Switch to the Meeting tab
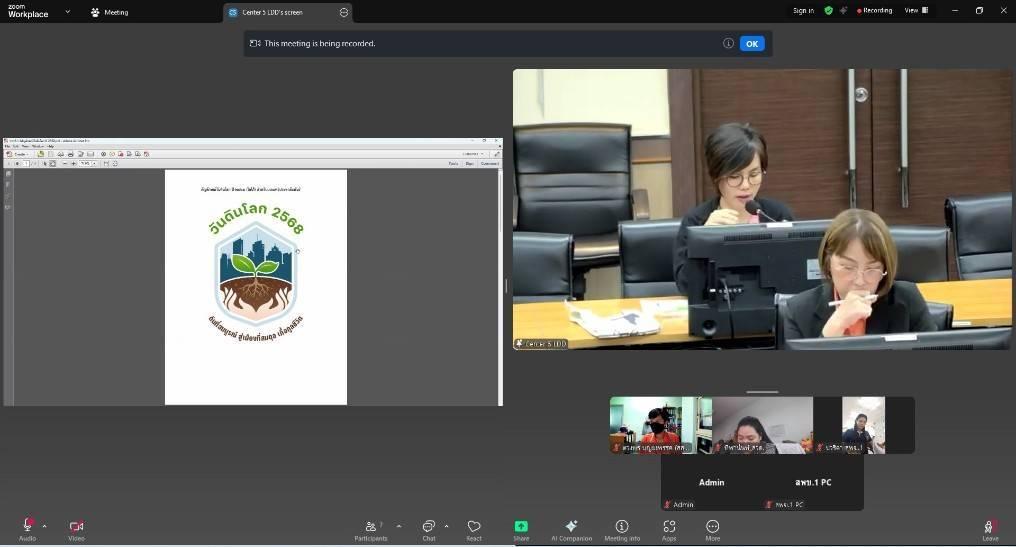1016x547 pixels. coord(109,12)
